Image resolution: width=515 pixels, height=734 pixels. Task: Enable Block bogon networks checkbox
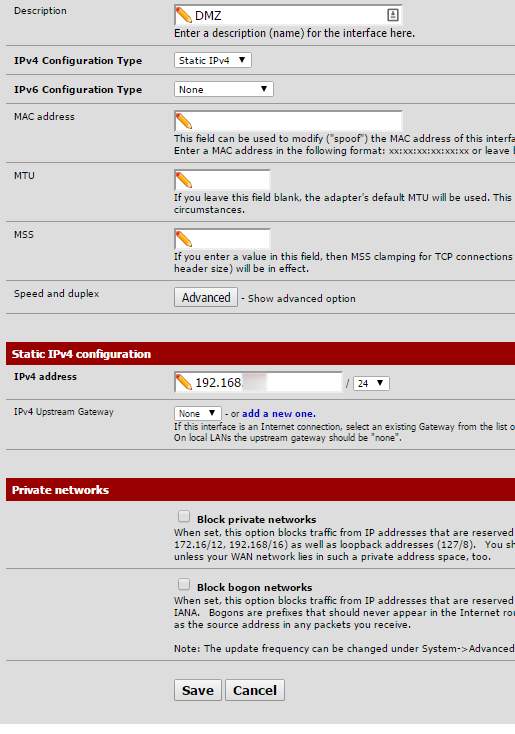[x=184, y=584]
